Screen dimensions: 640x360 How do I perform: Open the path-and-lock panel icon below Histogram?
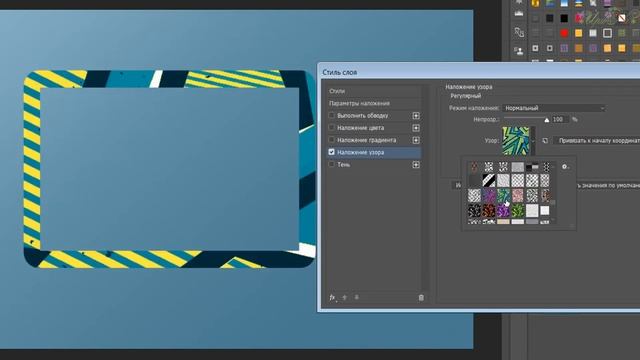(x=519, y=32)
